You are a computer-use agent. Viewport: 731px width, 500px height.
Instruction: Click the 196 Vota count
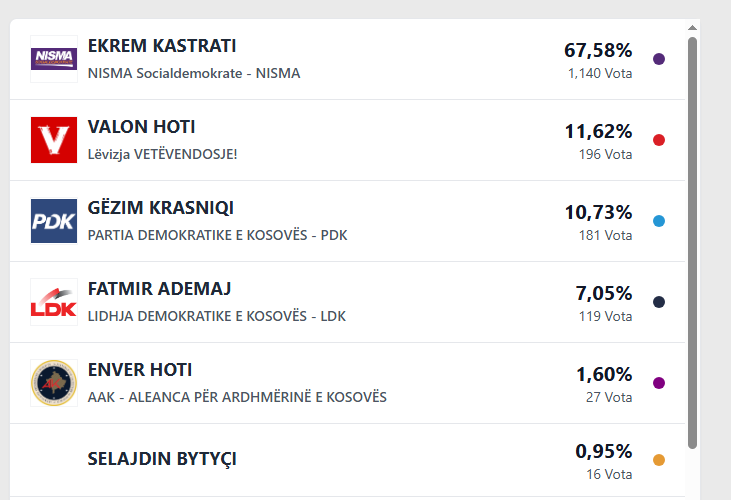(605, 155)
